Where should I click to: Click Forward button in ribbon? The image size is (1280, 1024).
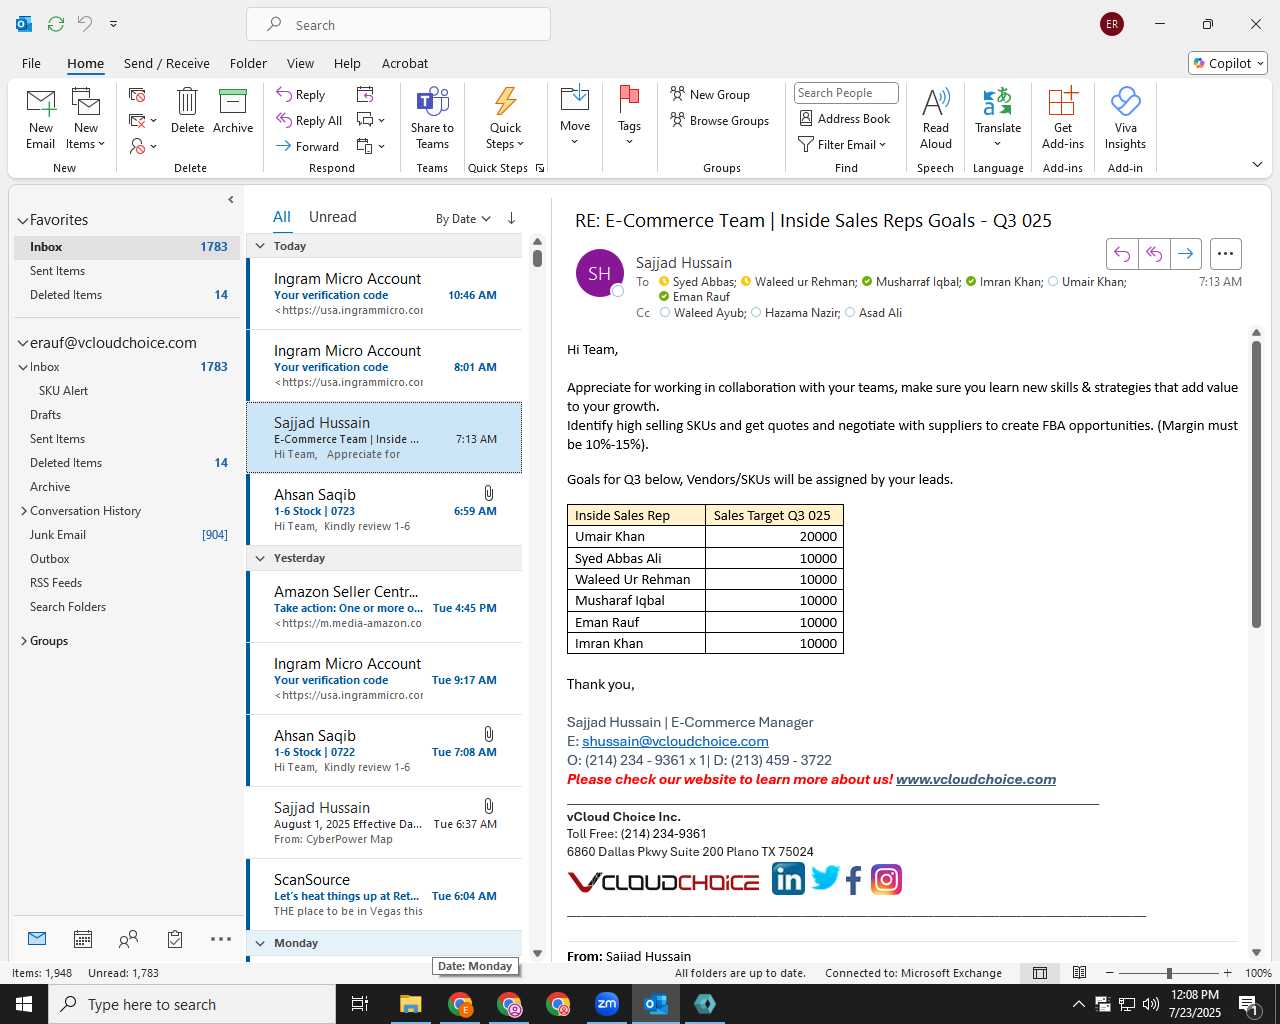(x=309, y=146)
